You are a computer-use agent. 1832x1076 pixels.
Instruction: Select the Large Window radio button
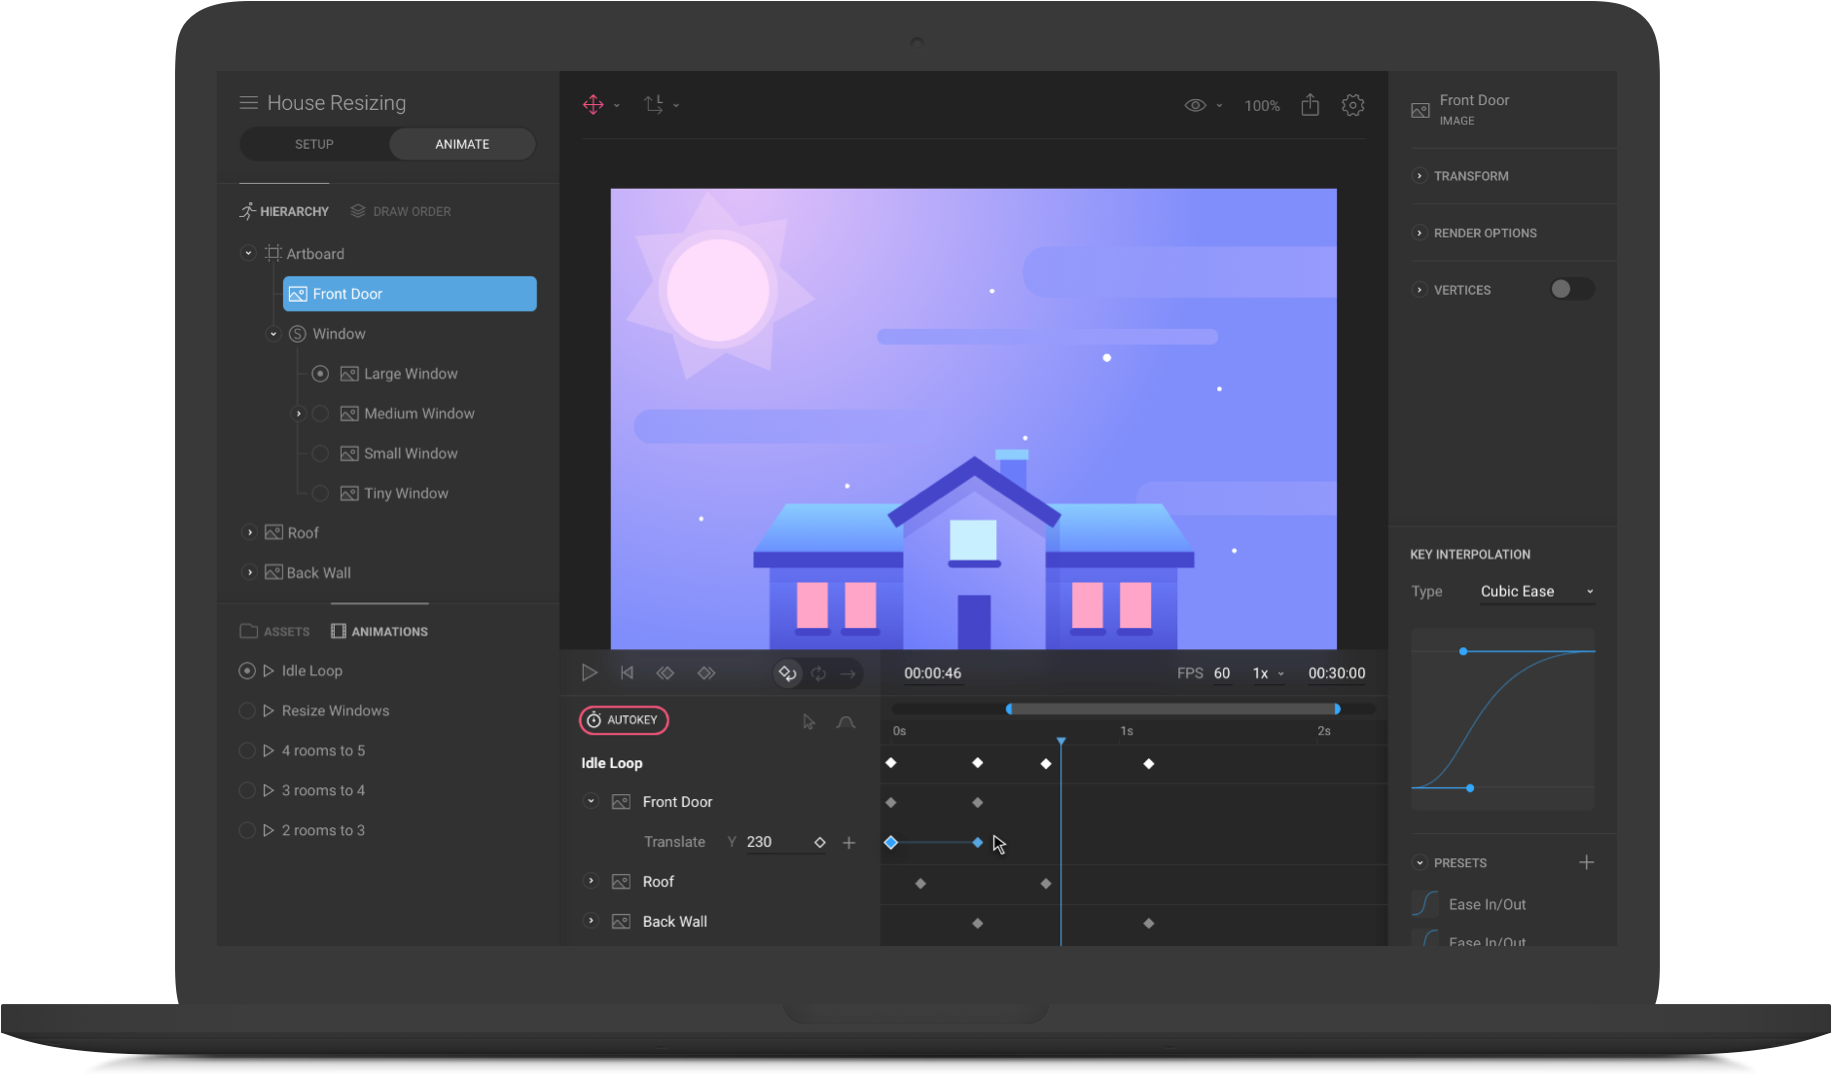(320, 374)
